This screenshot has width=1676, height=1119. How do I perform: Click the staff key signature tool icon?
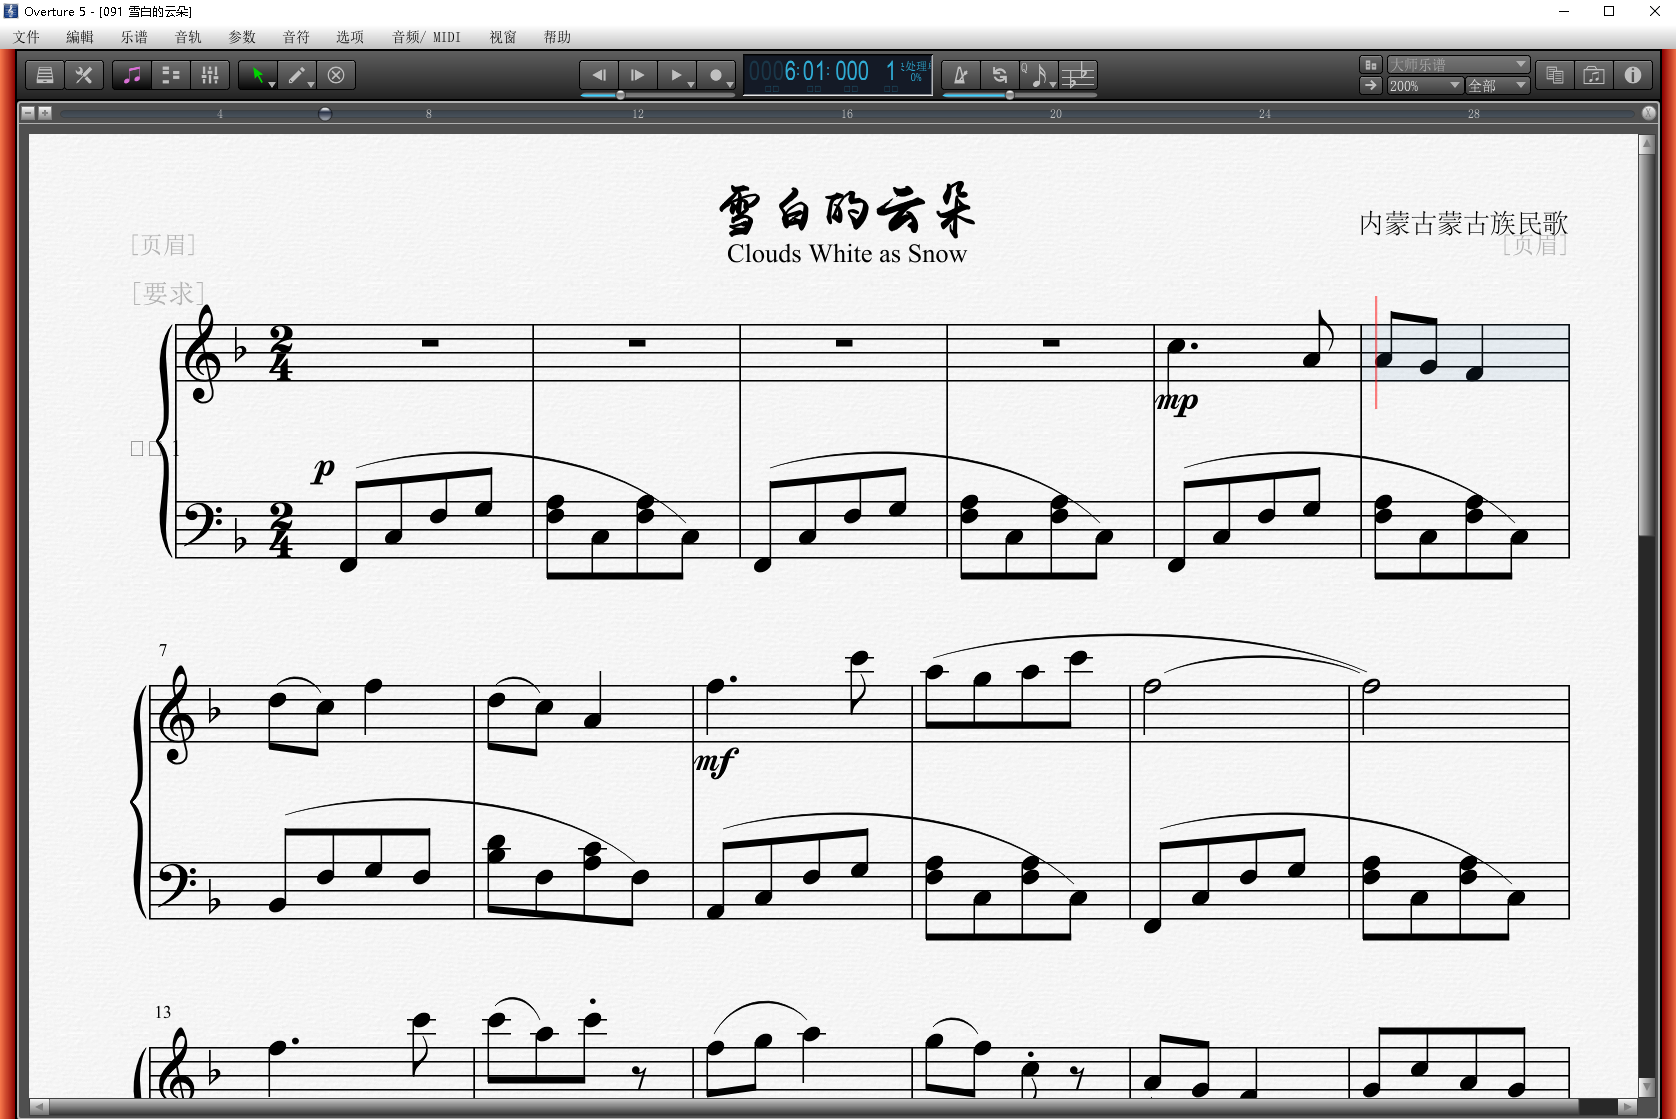tap(1078, 75)
